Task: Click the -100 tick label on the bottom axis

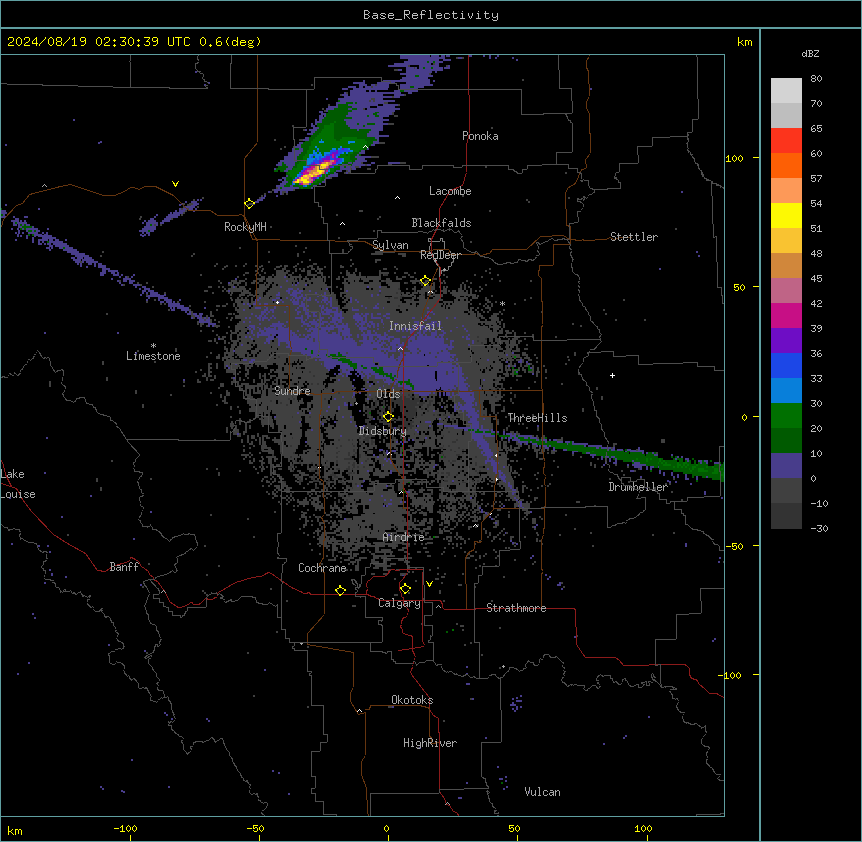Action: pos(125,828)
